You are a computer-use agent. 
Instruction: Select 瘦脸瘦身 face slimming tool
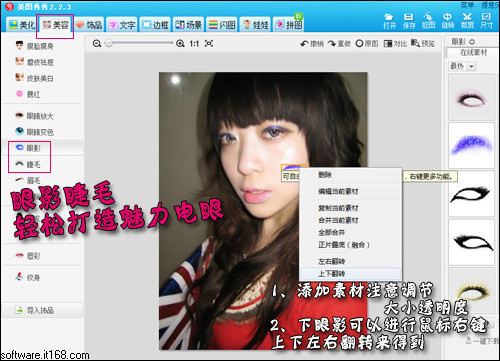(x=34, y=46)
